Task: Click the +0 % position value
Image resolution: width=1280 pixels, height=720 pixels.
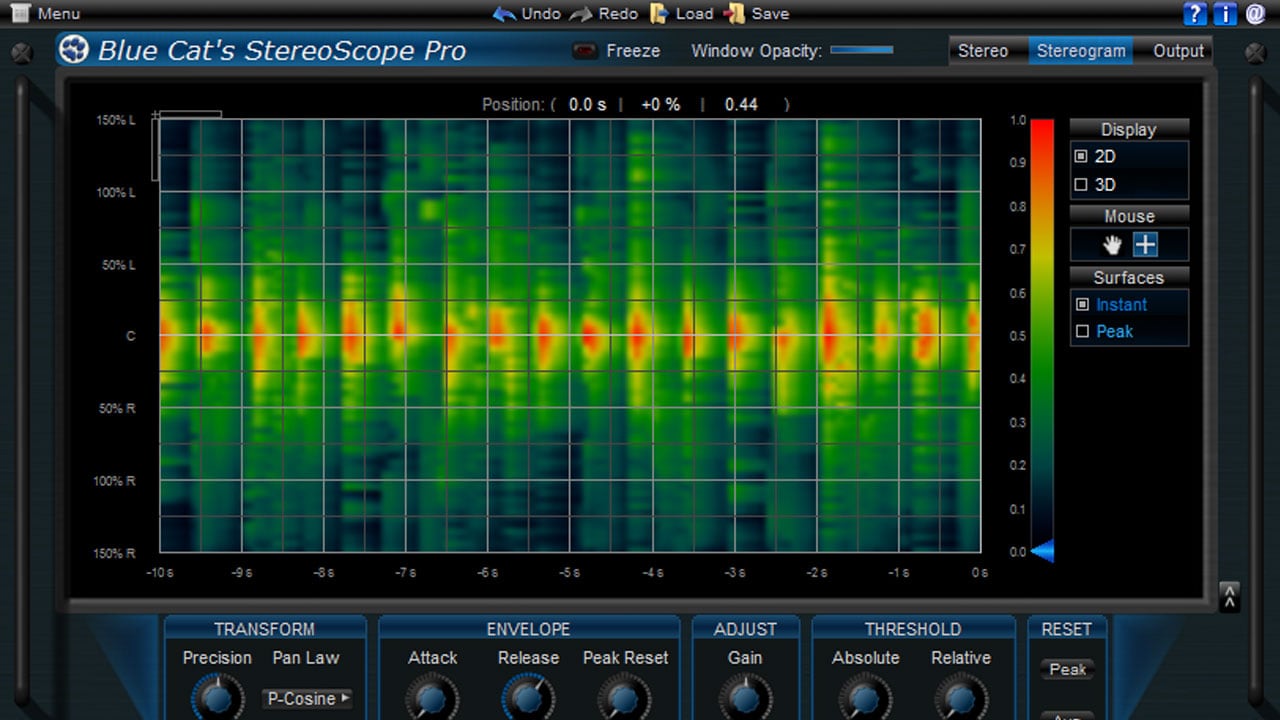Action: [661, 104]
